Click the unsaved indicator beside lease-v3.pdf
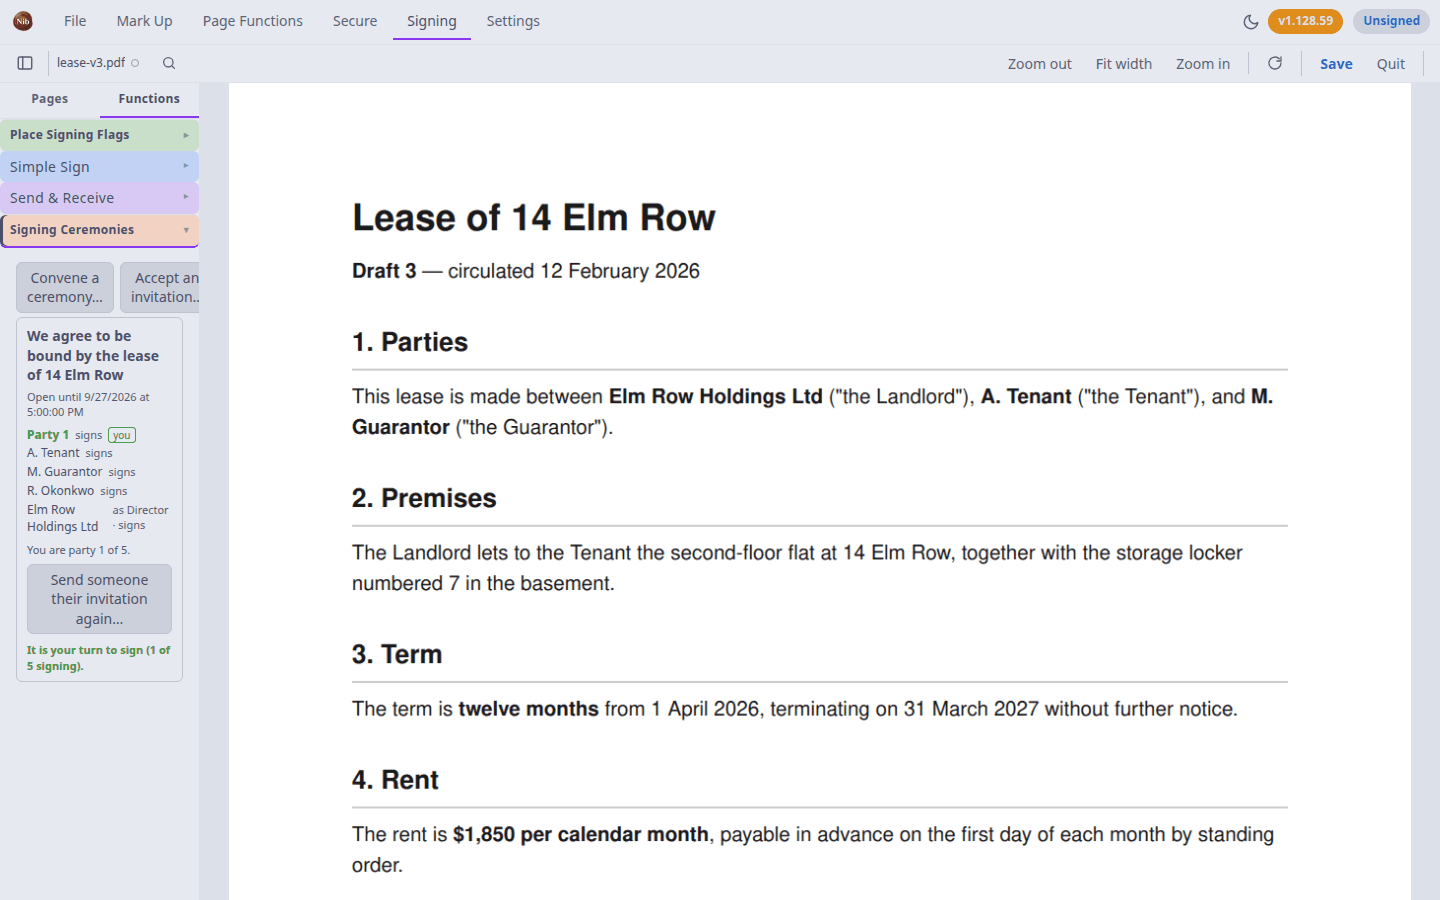 click(135, 63)
